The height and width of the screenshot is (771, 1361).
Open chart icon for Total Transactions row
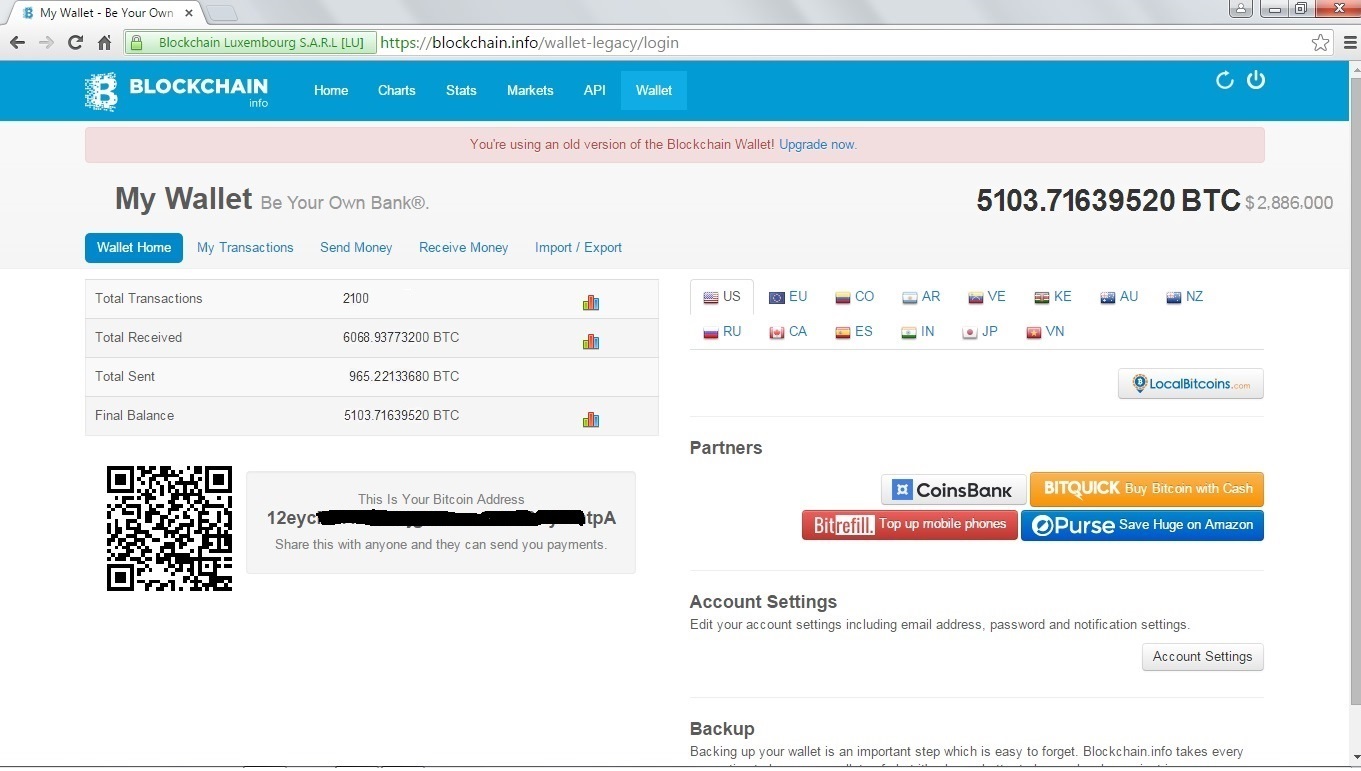click(x=590, y=302)
